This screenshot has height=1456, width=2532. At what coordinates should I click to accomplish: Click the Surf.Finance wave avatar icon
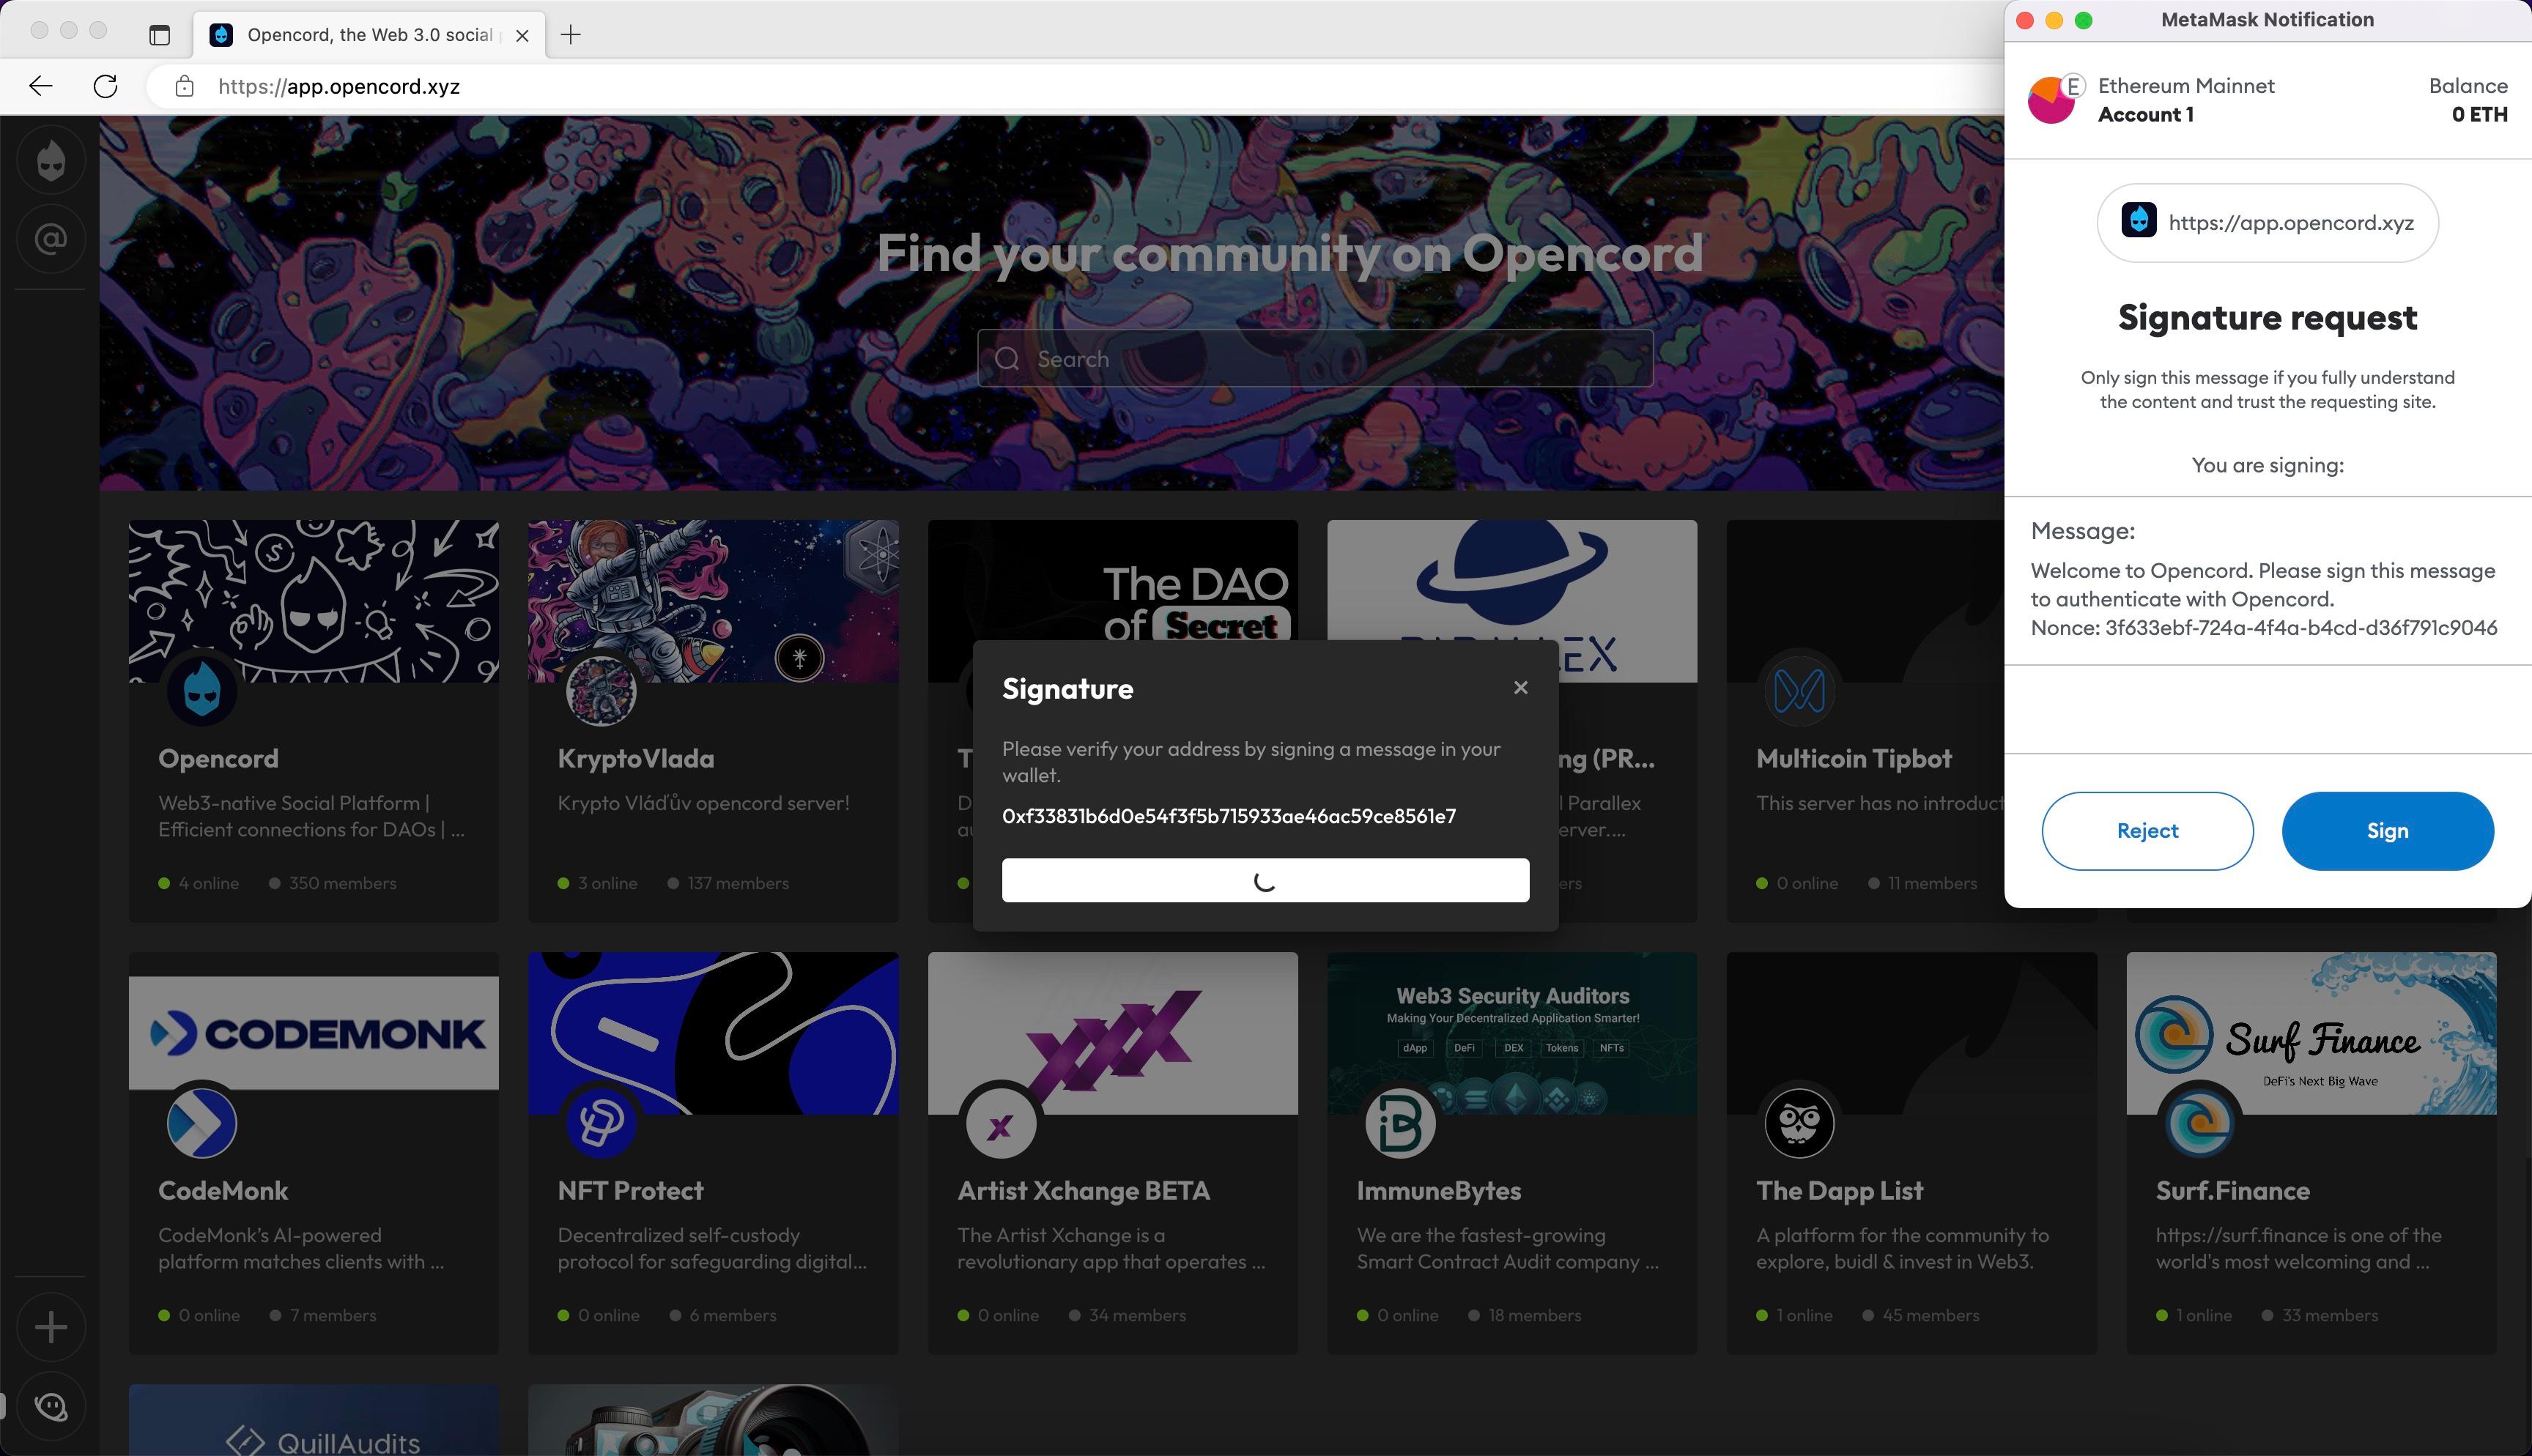[x=2199, y=1123]
